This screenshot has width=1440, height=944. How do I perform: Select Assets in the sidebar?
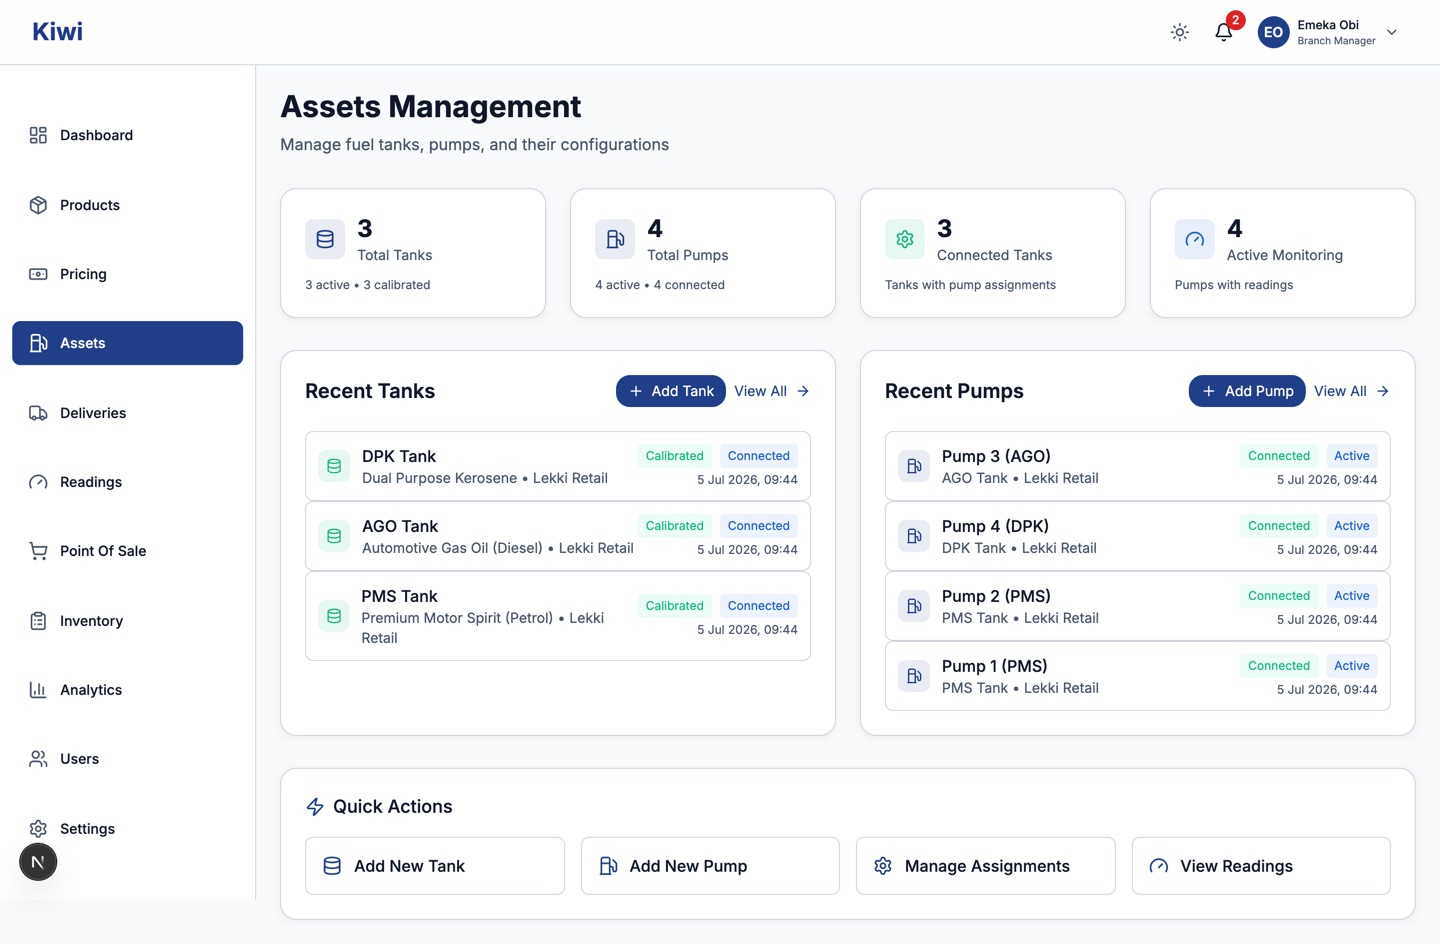pos(127,343)
